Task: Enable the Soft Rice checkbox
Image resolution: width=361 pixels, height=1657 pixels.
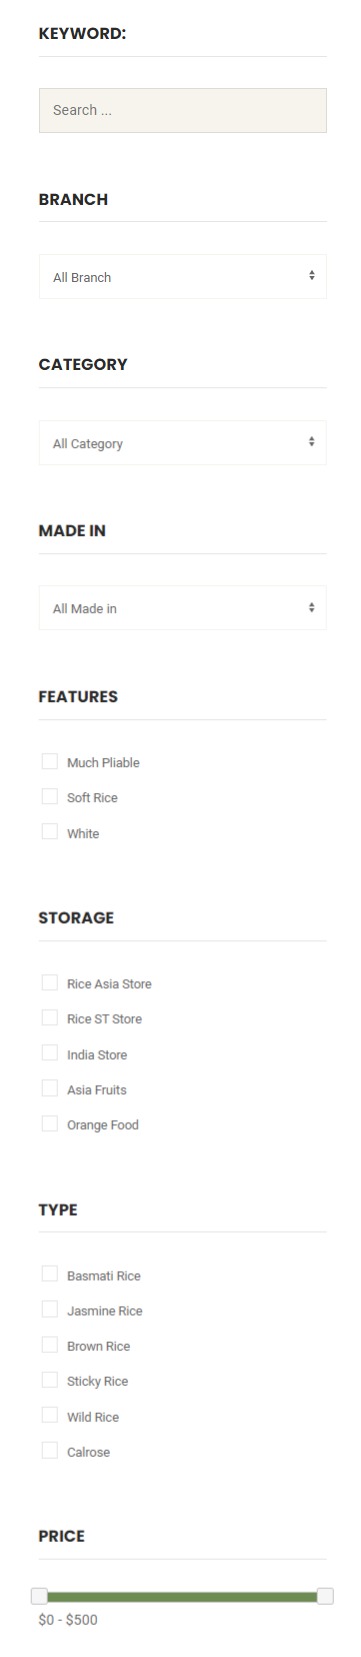Action: click(50, 797)
